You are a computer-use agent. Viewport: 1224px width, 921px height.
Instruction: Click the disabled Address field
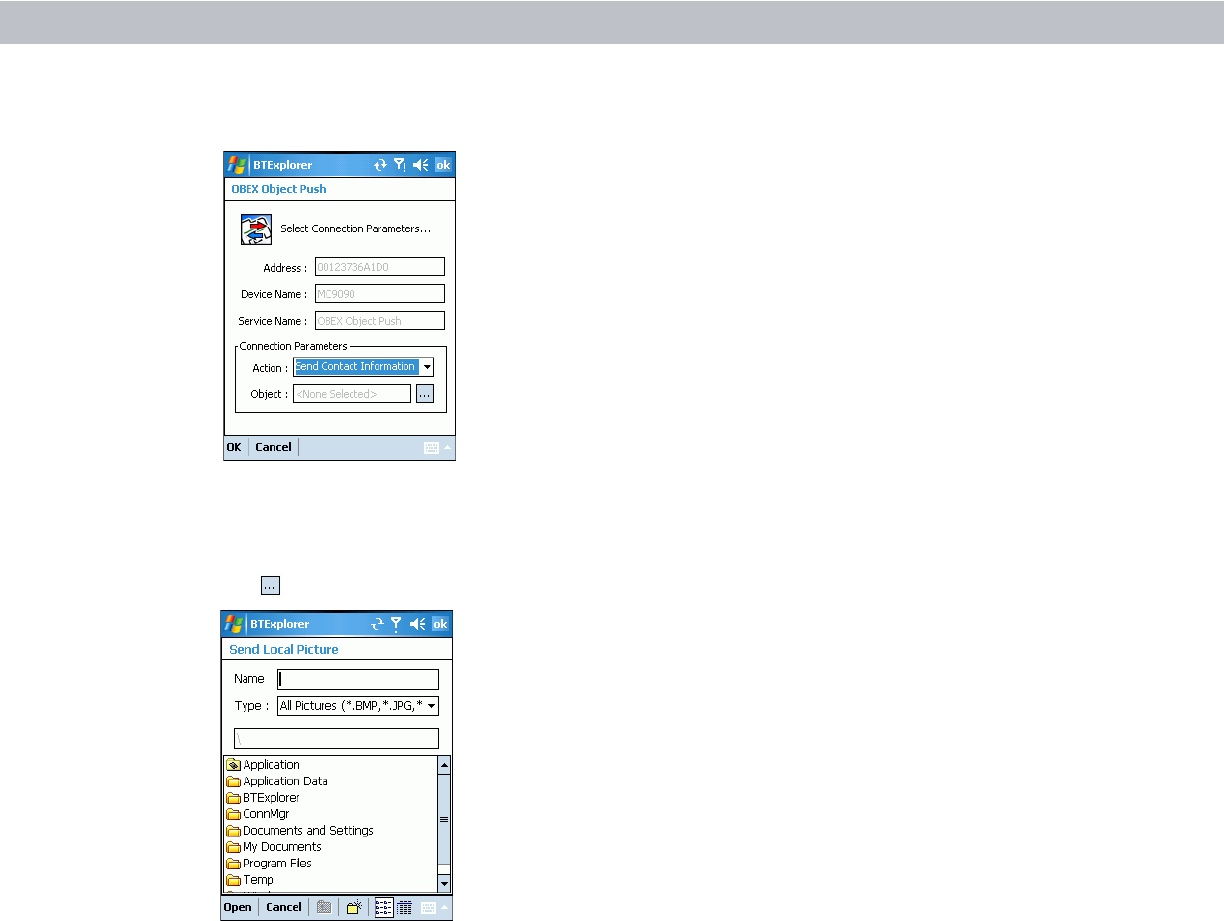click(379, 267)
